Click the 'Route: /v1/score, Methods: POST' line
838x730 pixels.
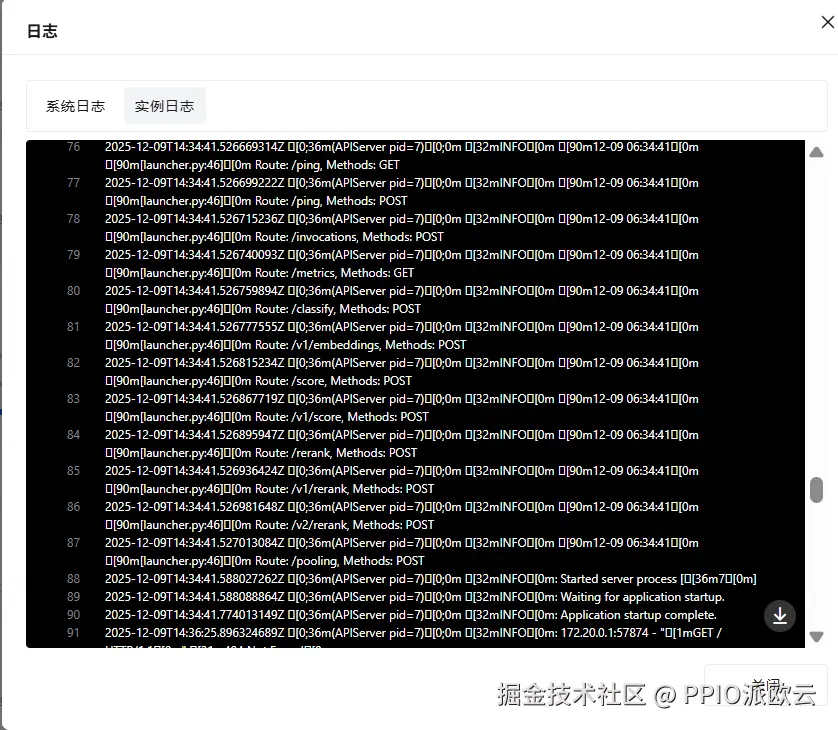(342, 417)
